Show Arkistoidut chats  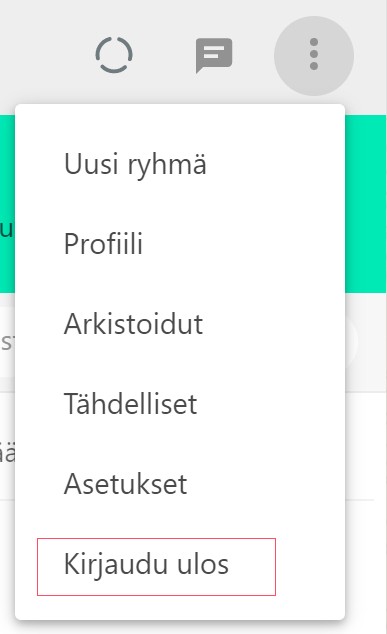point(133,324)
